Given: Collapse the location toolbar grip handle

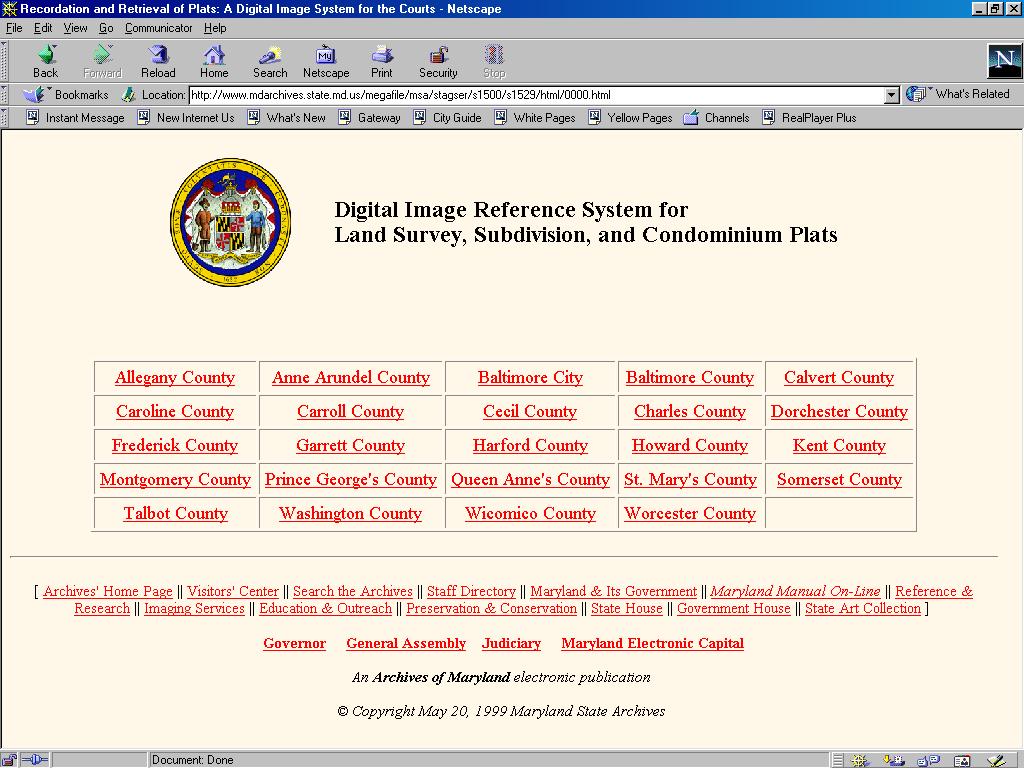Looking at the screenshot, I should pyautogui.click(x=5, y=95).
